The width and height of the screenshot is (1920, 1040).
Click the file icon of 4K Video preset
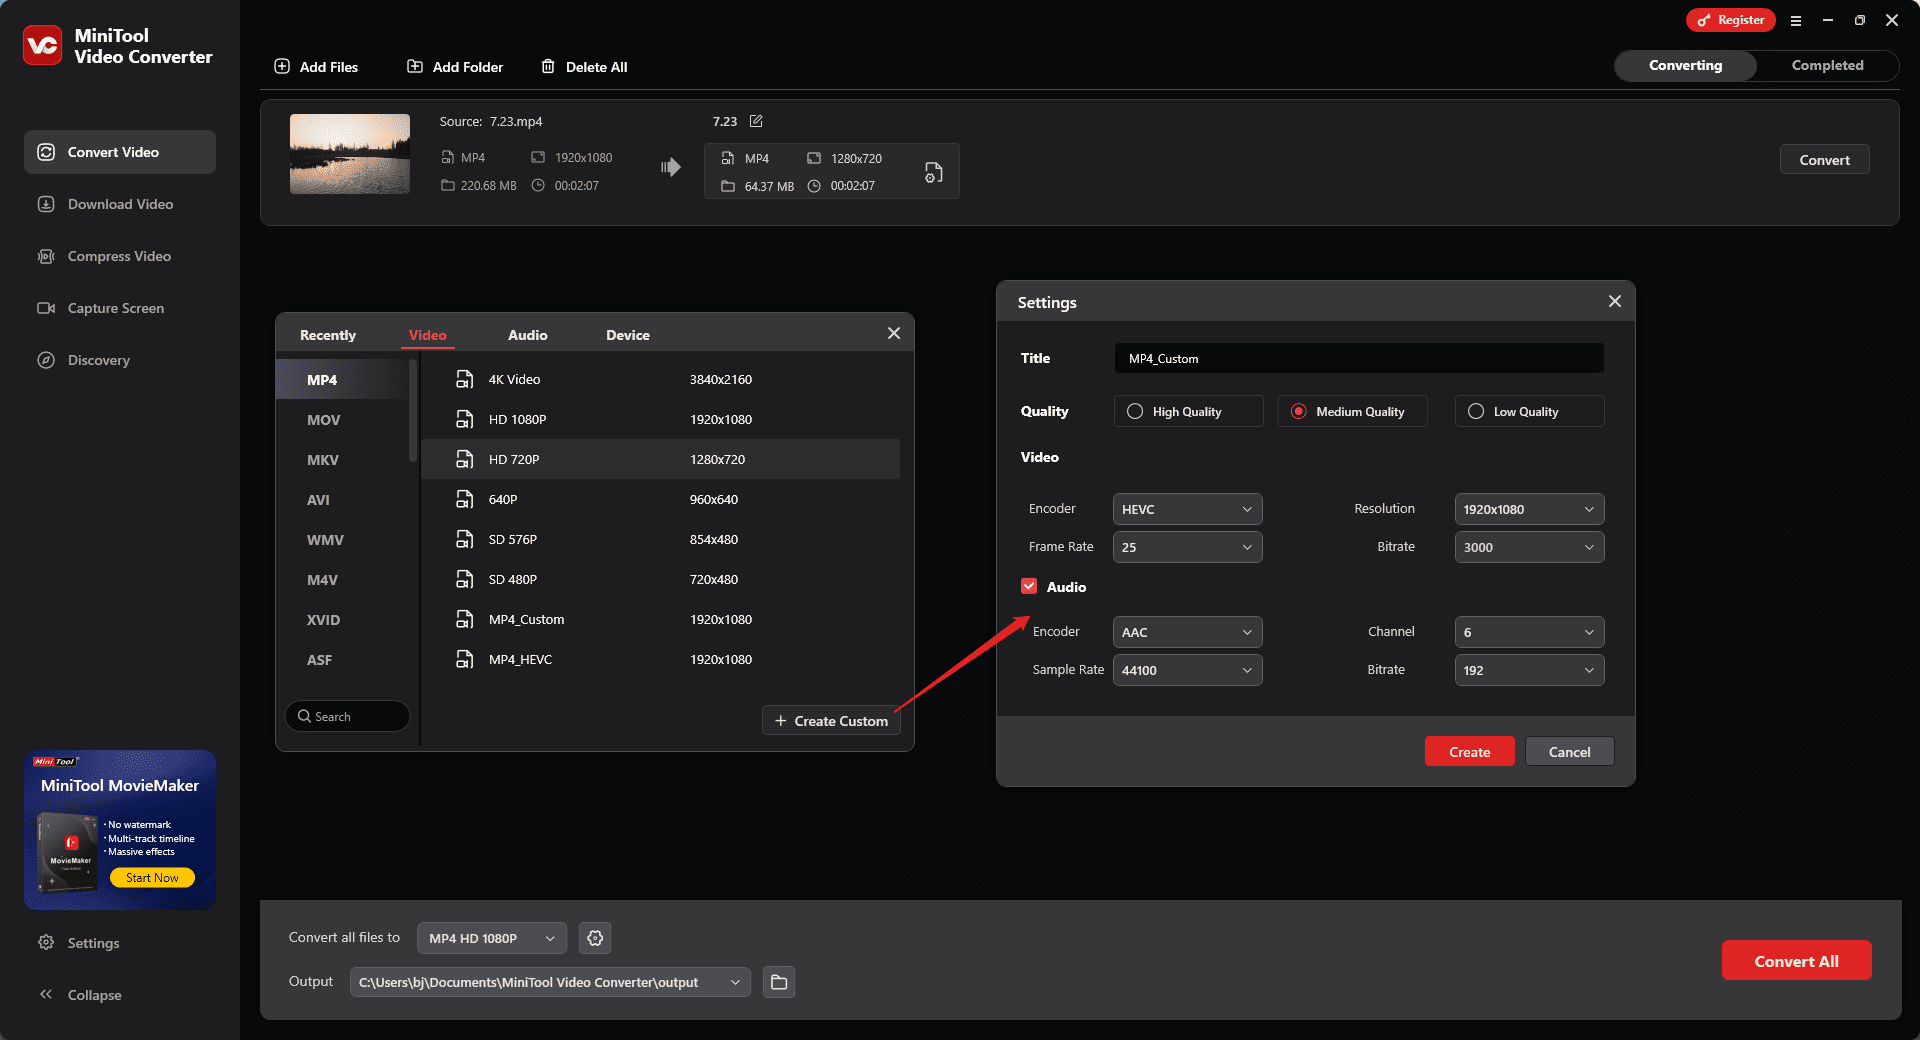coord(464,379)
